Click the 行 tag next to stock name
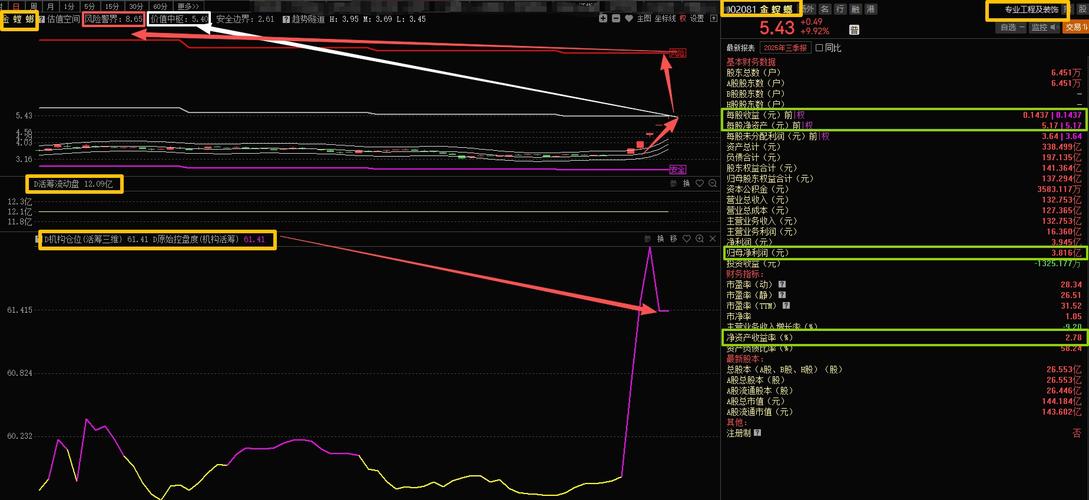The image size is (1089, 500). tap(839, 9)
